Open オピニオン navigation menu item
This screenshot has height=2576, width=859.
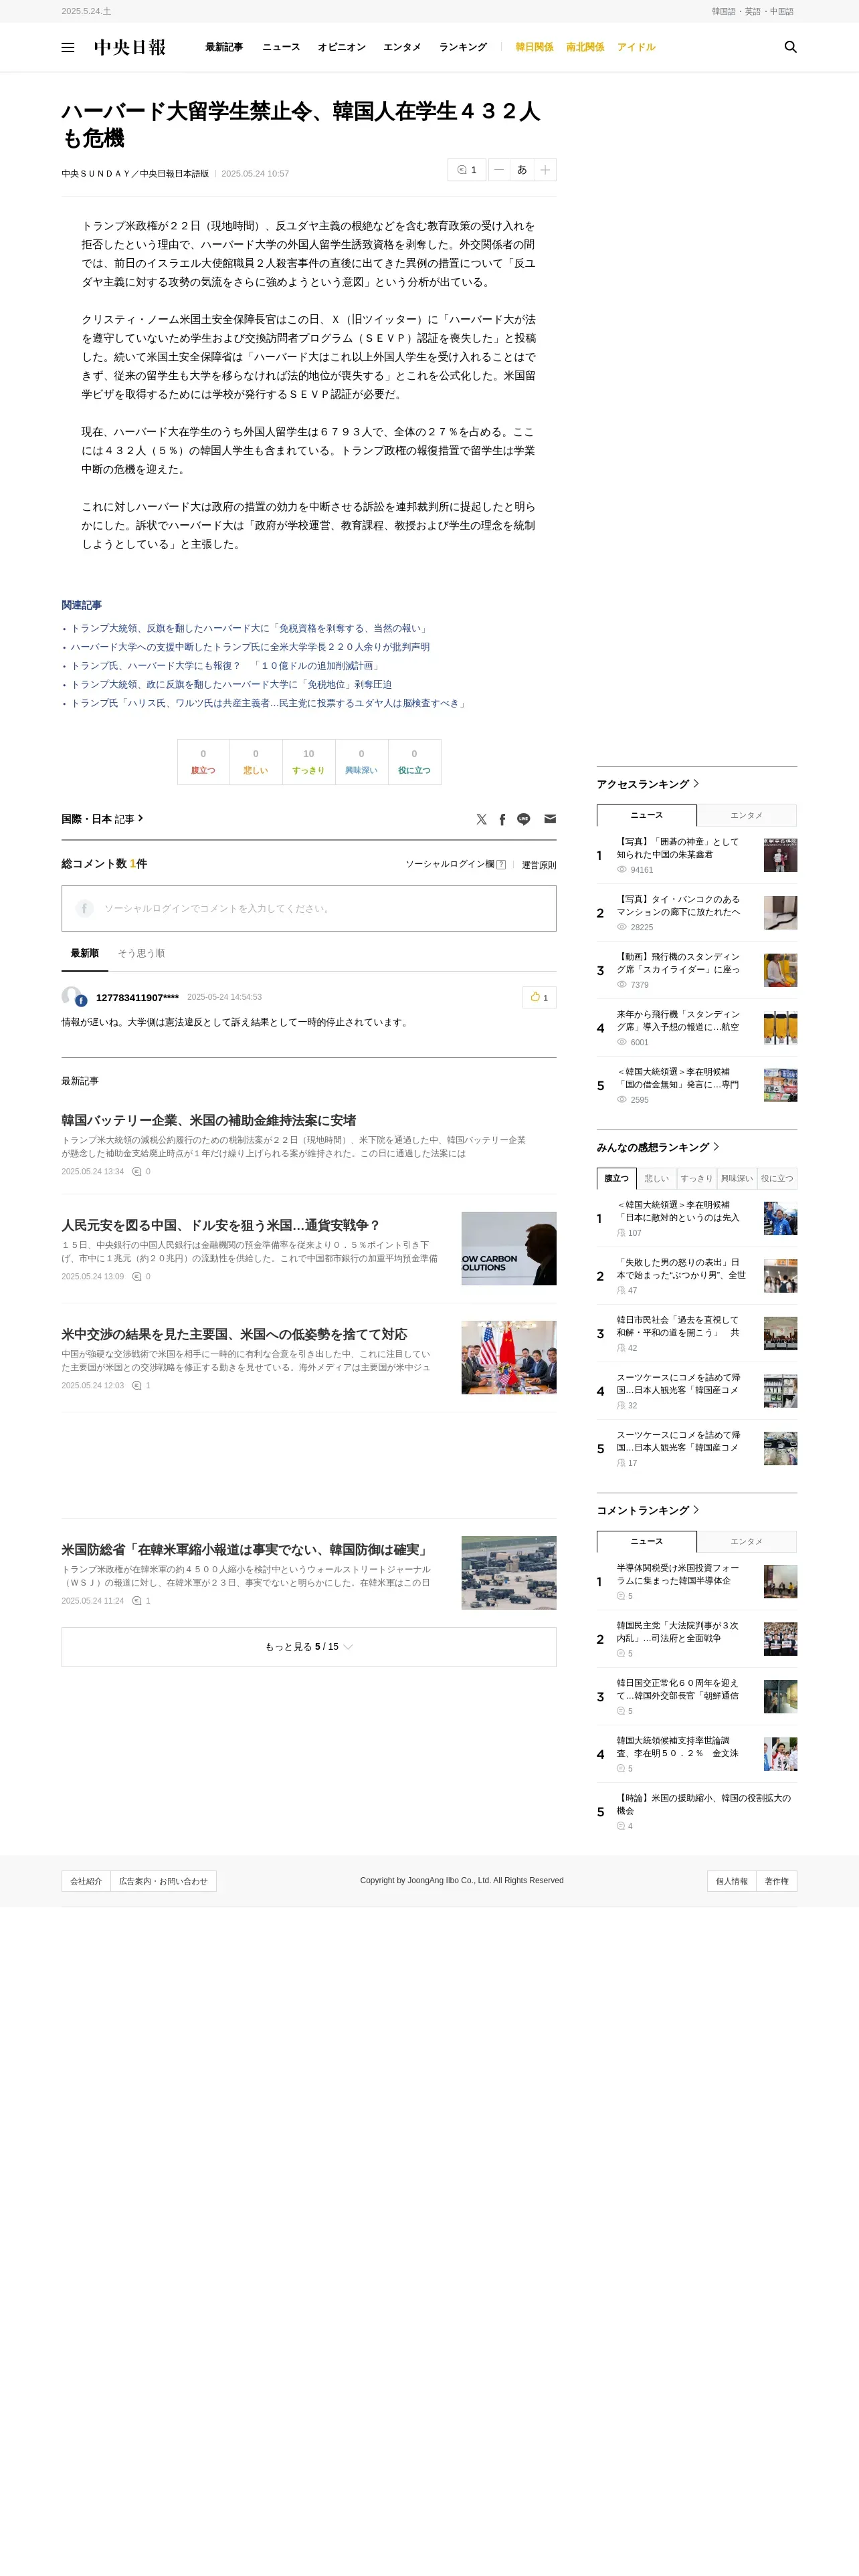[342, 47]
